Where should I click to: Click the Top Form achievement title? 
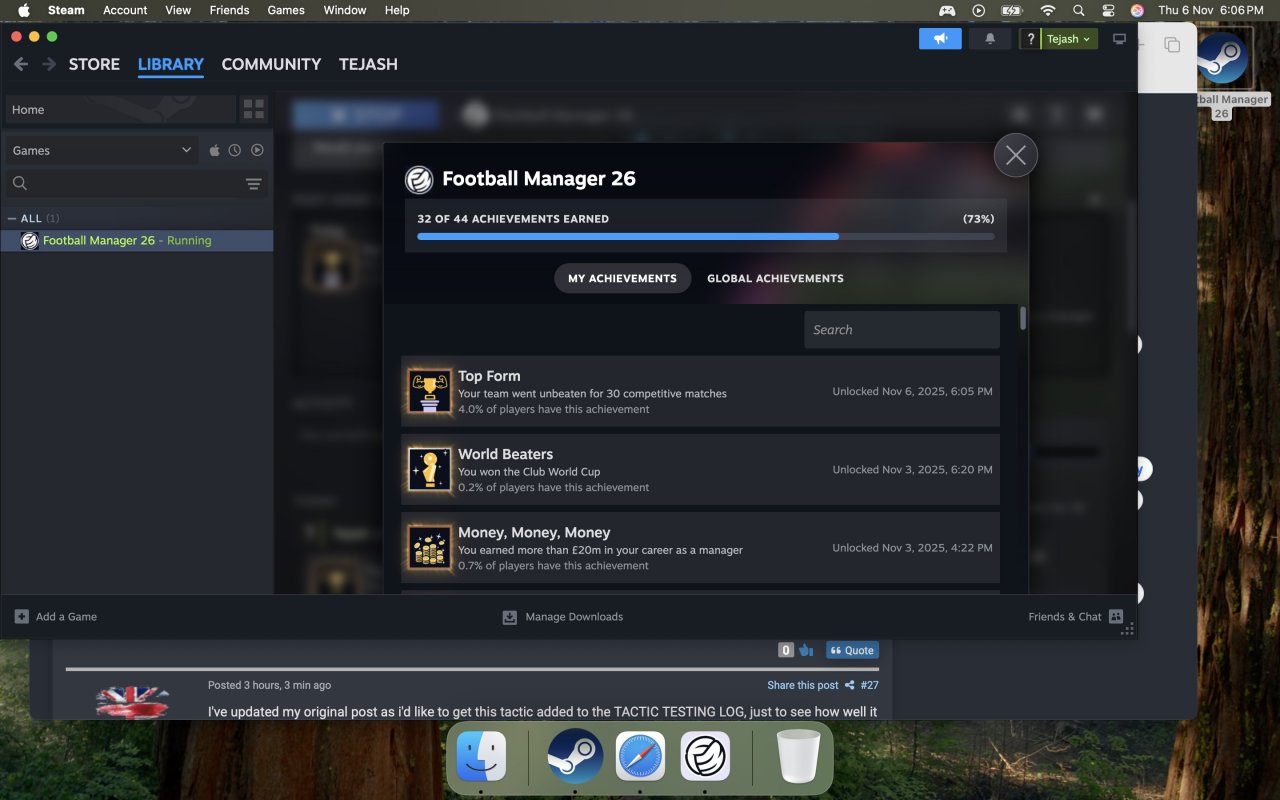pyautogui.click(x=489, y=376)
